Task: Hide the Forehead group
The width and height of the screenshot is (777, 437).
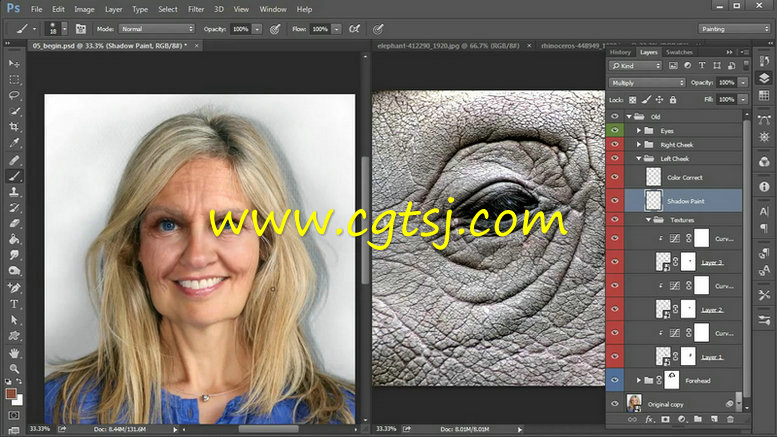Action: click(614, 380)
